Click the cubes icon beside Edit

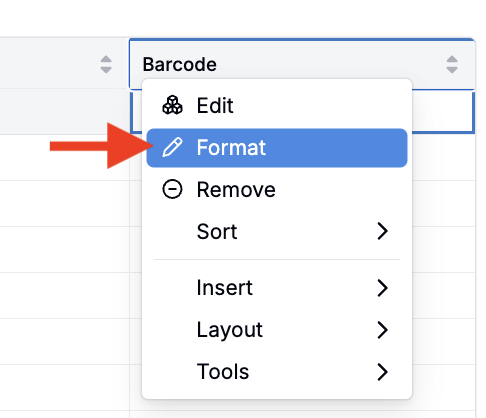tap(172, 105)
